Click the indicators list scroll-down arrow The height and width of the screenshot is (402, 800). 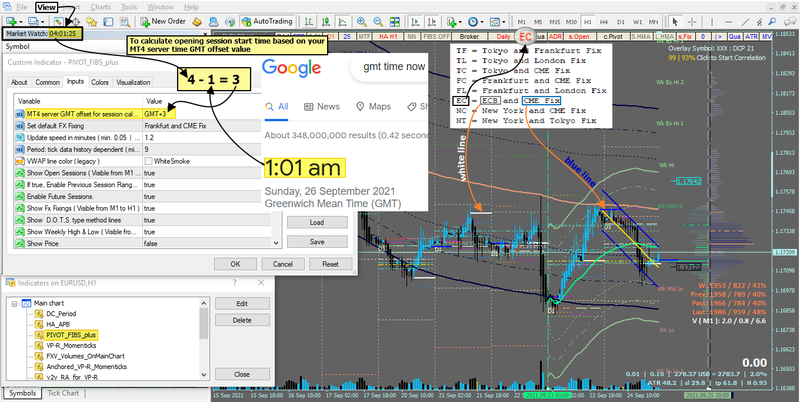coord(204,373)
